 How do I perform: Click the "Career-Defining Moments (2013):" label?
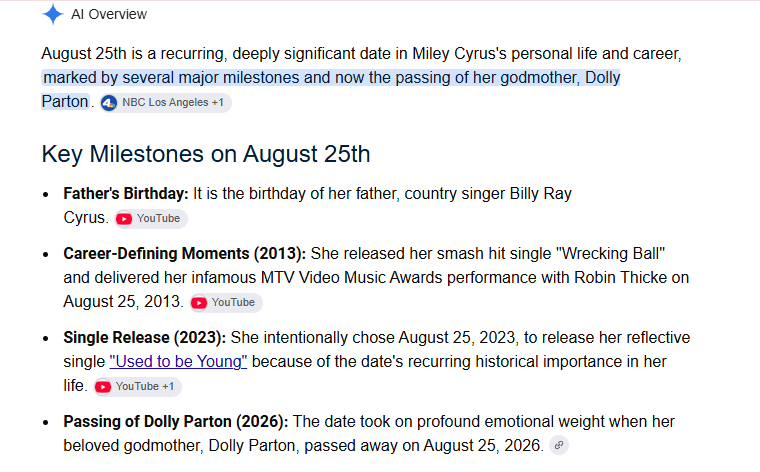185,253
